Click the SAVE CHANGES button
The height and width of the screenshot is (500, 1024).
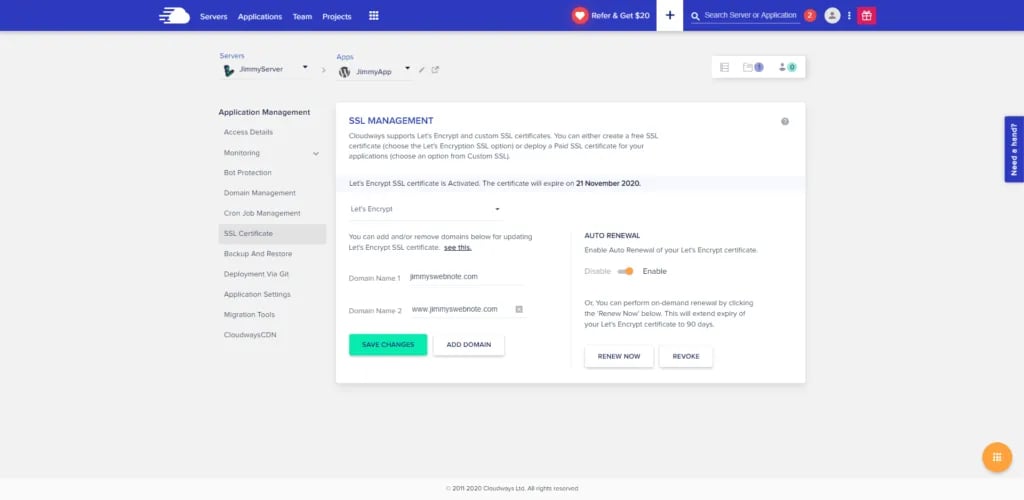pyautogui.click(x=388, y=345)
